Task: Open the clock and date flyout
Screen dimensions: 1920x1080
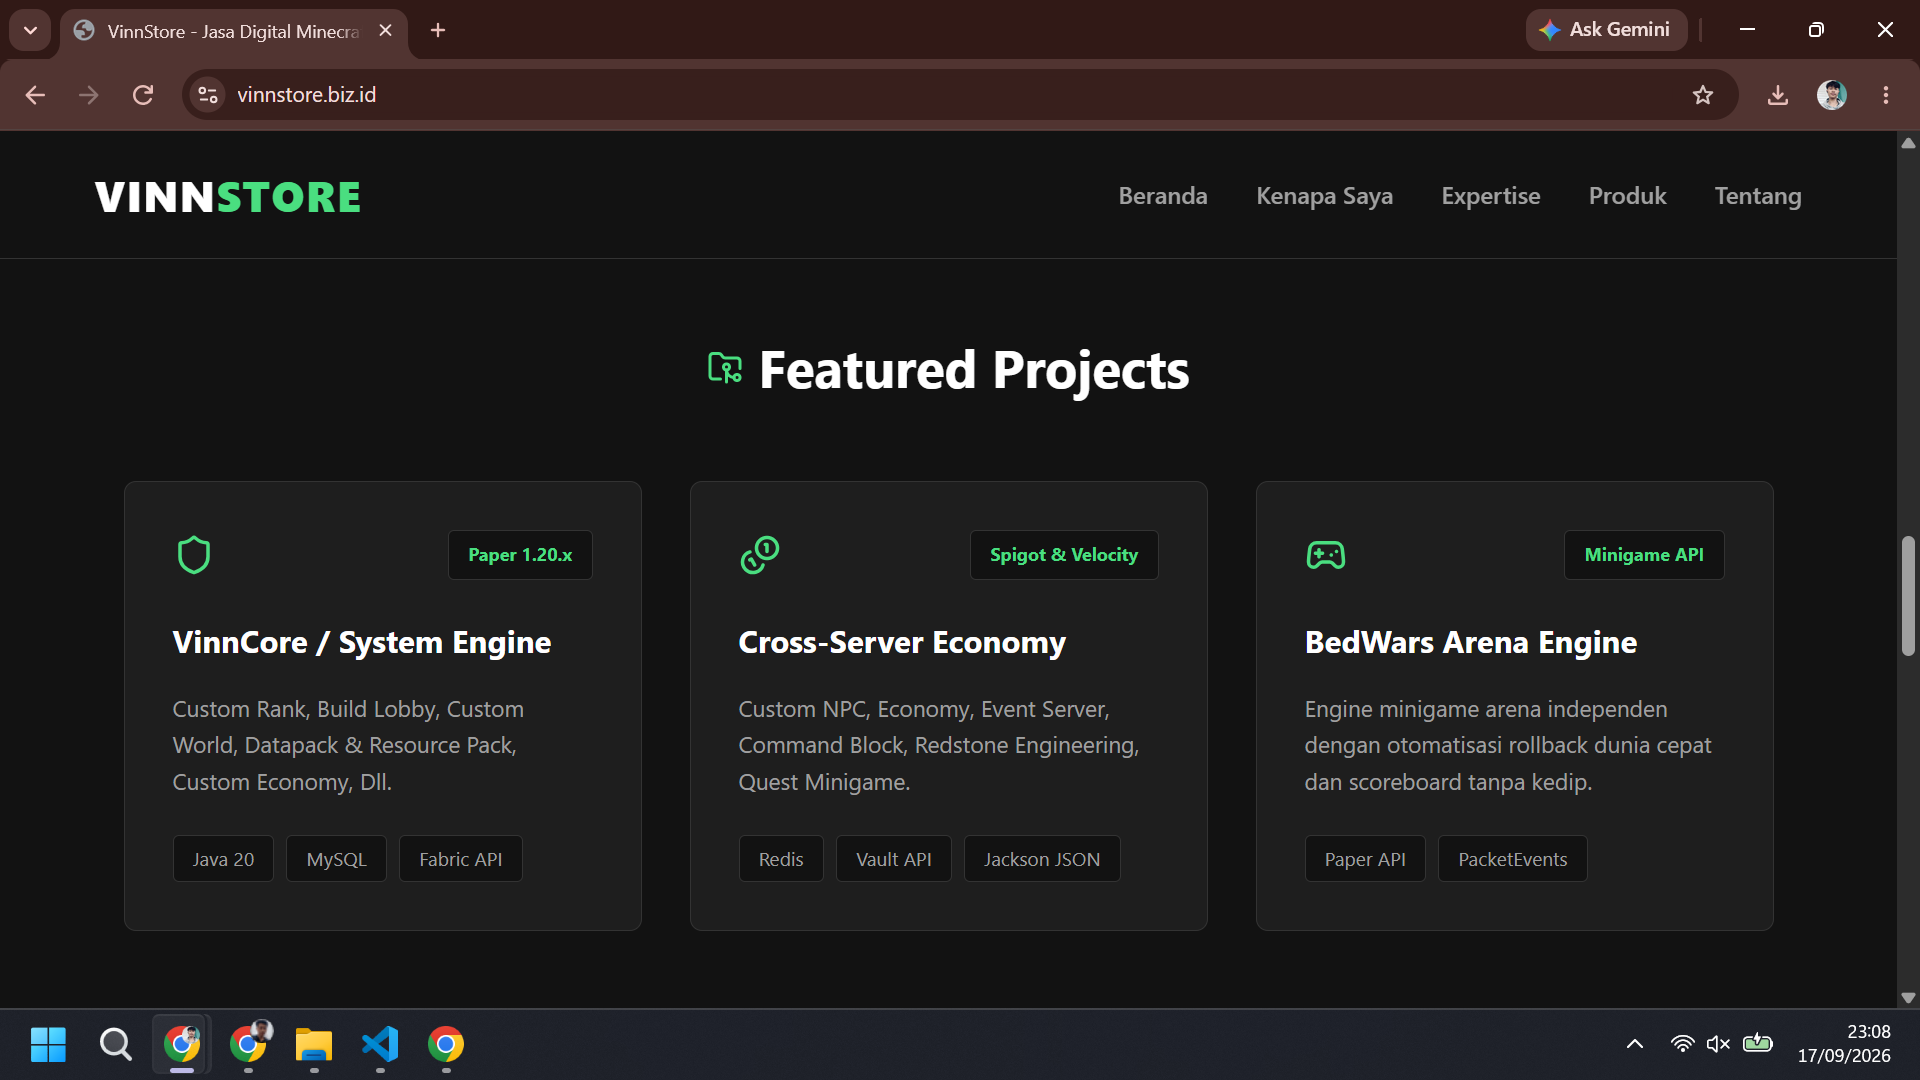Action: (x=1844, y=1044)
